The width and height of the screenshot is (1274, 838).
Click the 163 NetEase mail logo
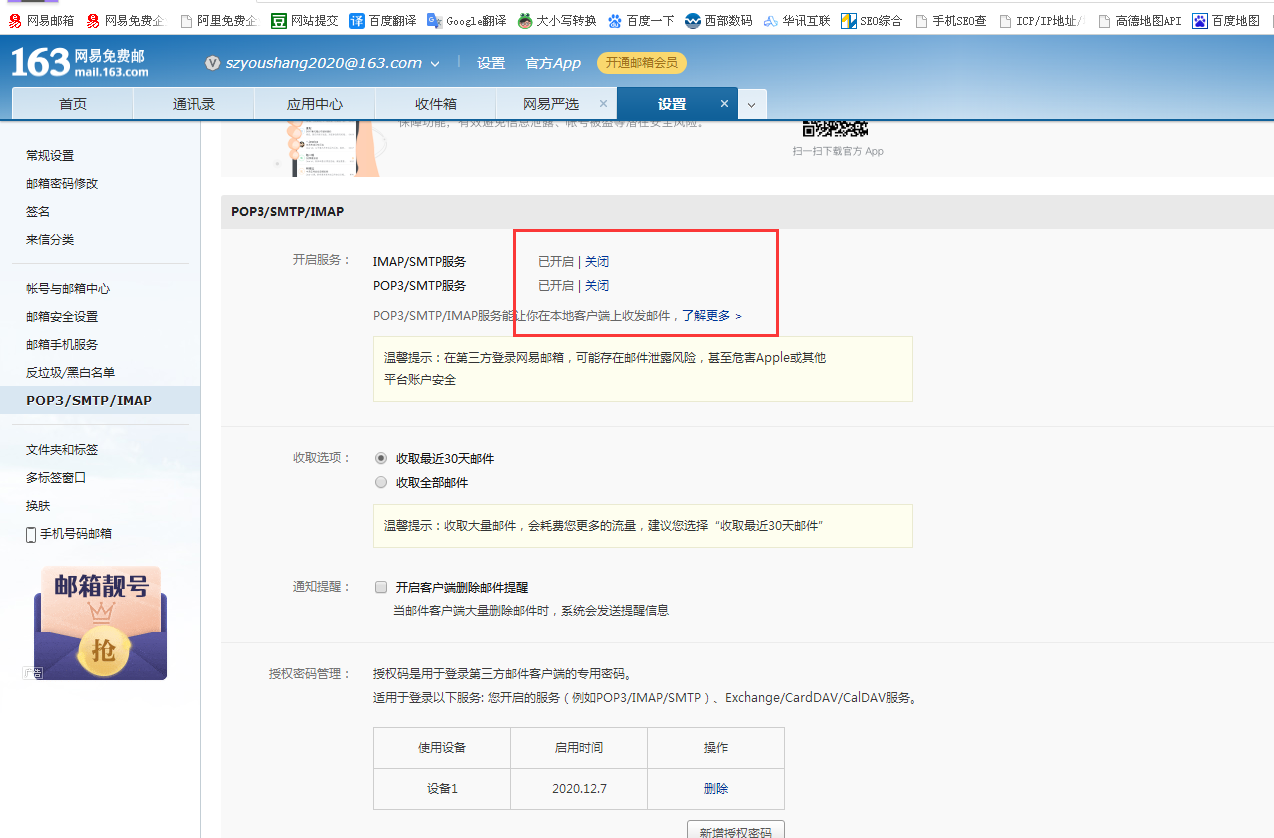pyautogui.click(x=80, y=62)
